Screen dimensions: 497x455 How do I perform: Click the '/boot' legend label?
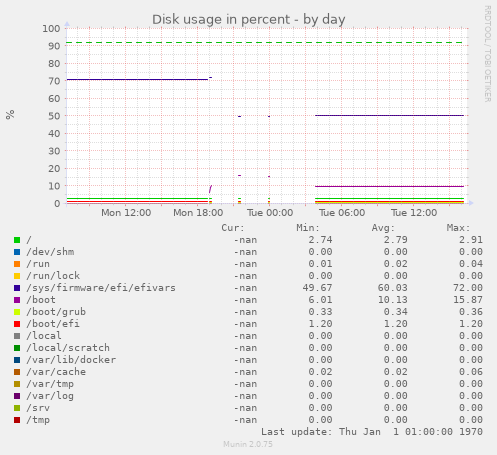(41, 300)
